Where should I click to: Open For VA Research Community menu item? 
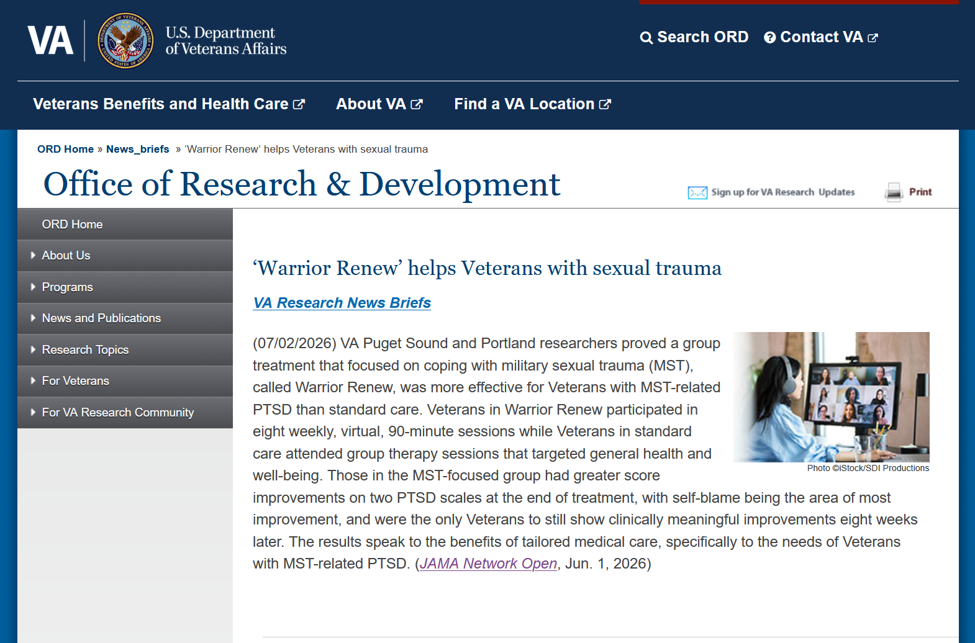tap(125, 412)
